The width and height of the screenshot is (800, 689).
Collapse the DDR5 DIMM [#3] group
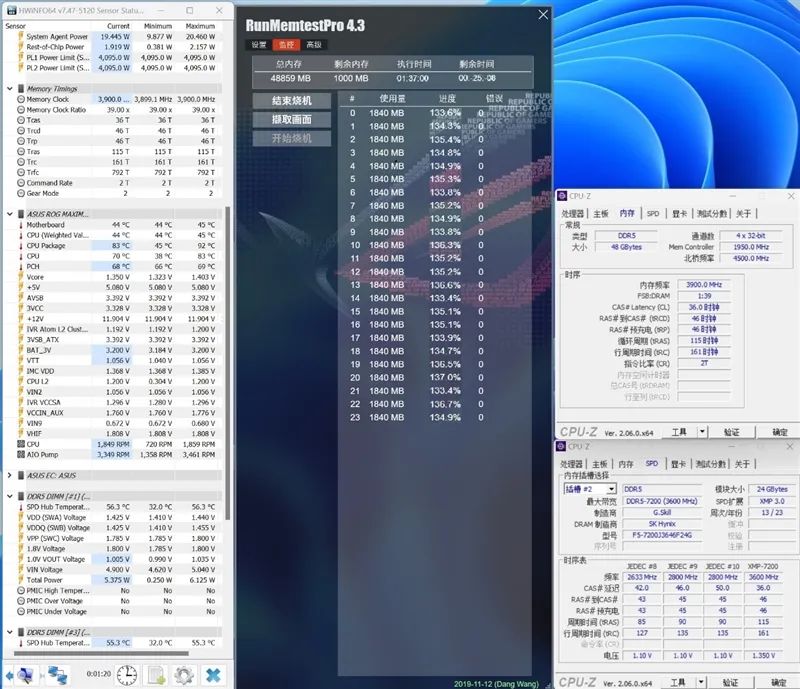9,632
